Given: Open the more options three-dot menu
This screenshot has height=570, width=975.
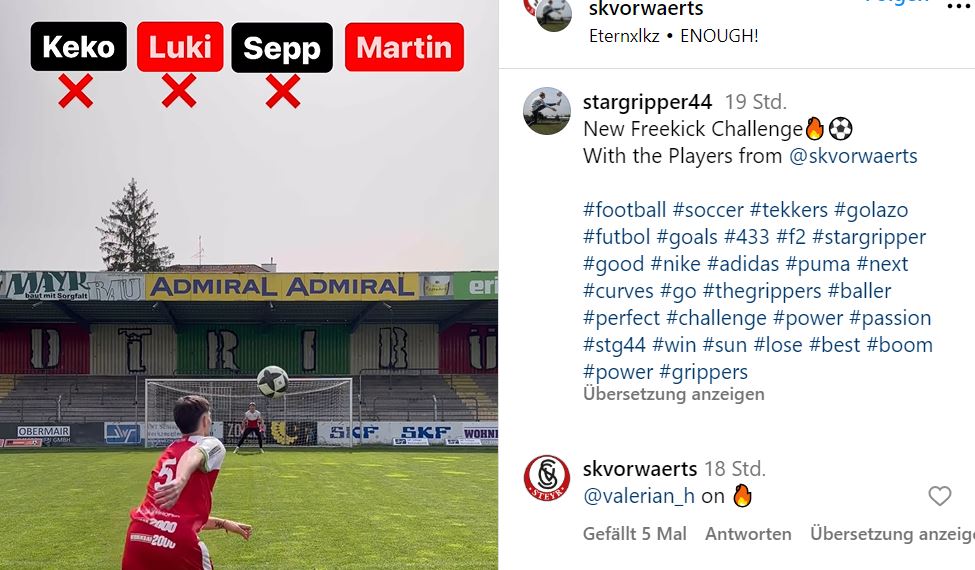Looking at the screenshot, I should (959, 6).
